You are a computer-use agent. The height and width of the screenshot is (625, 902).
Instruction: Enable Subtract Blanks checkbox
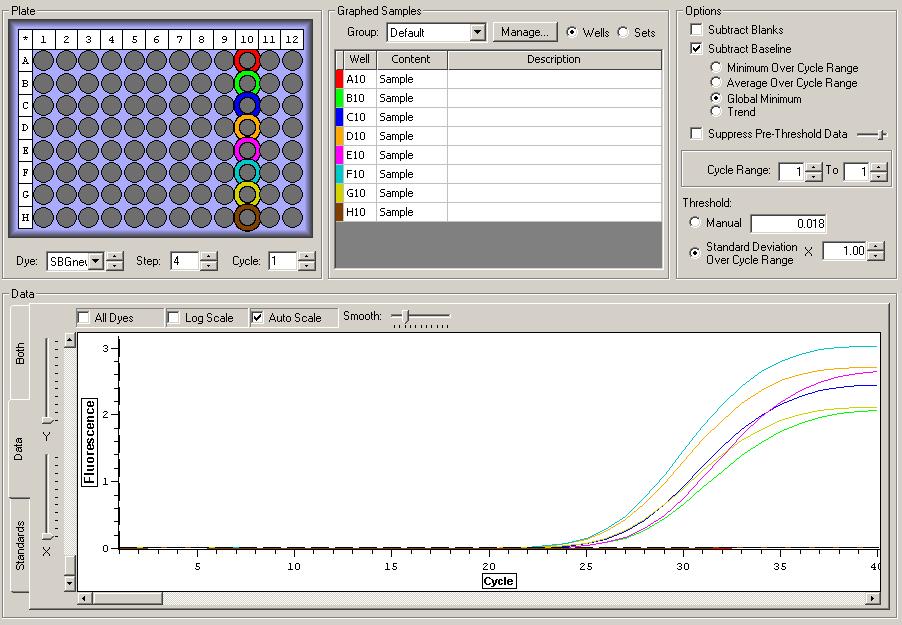point(696,29)
